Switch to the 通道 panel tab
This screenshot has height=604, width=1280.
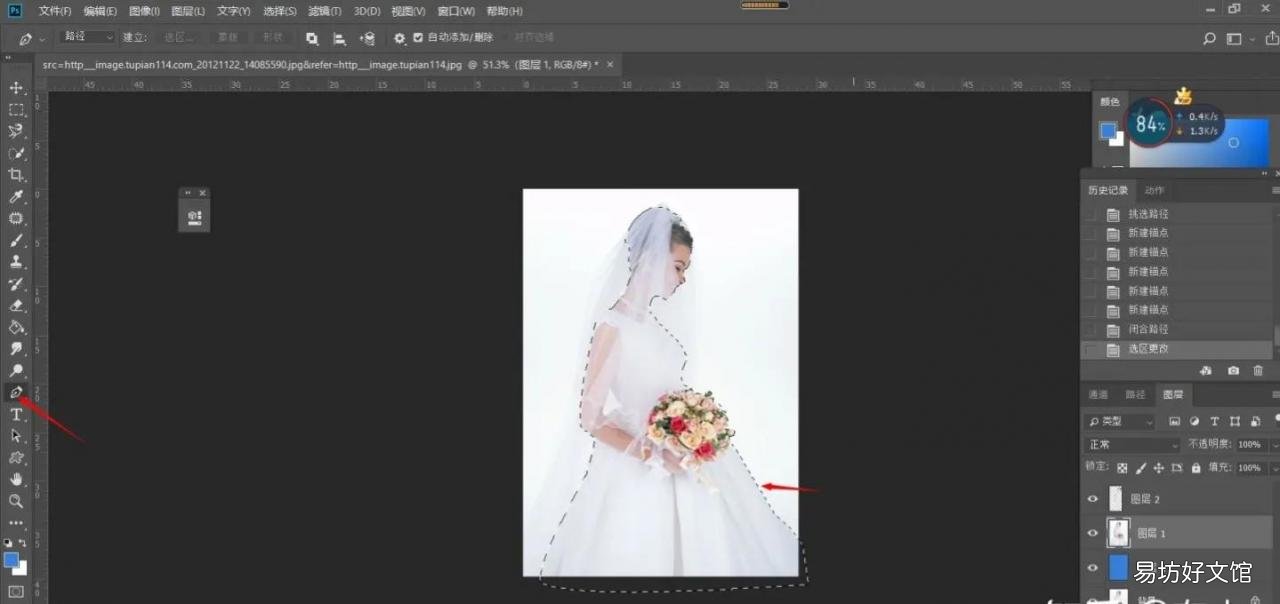point(1098,395)
